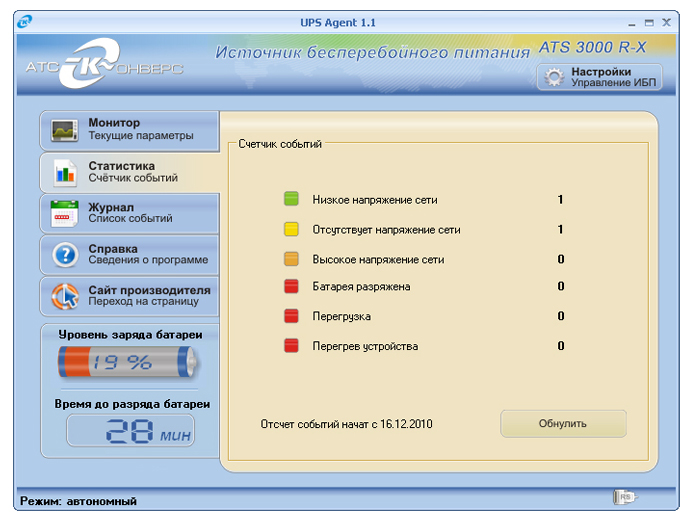This screenshot has height=520, width=692.
Task: Click the Монитор oscilloscope icon
Action: (x=64, y=131)
